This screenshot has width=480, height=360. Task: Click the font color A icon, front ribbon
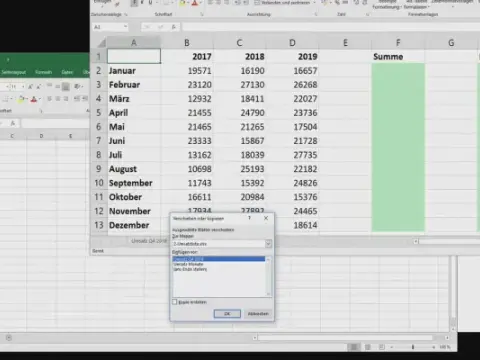pyautogui.click(x=195, y=3)
